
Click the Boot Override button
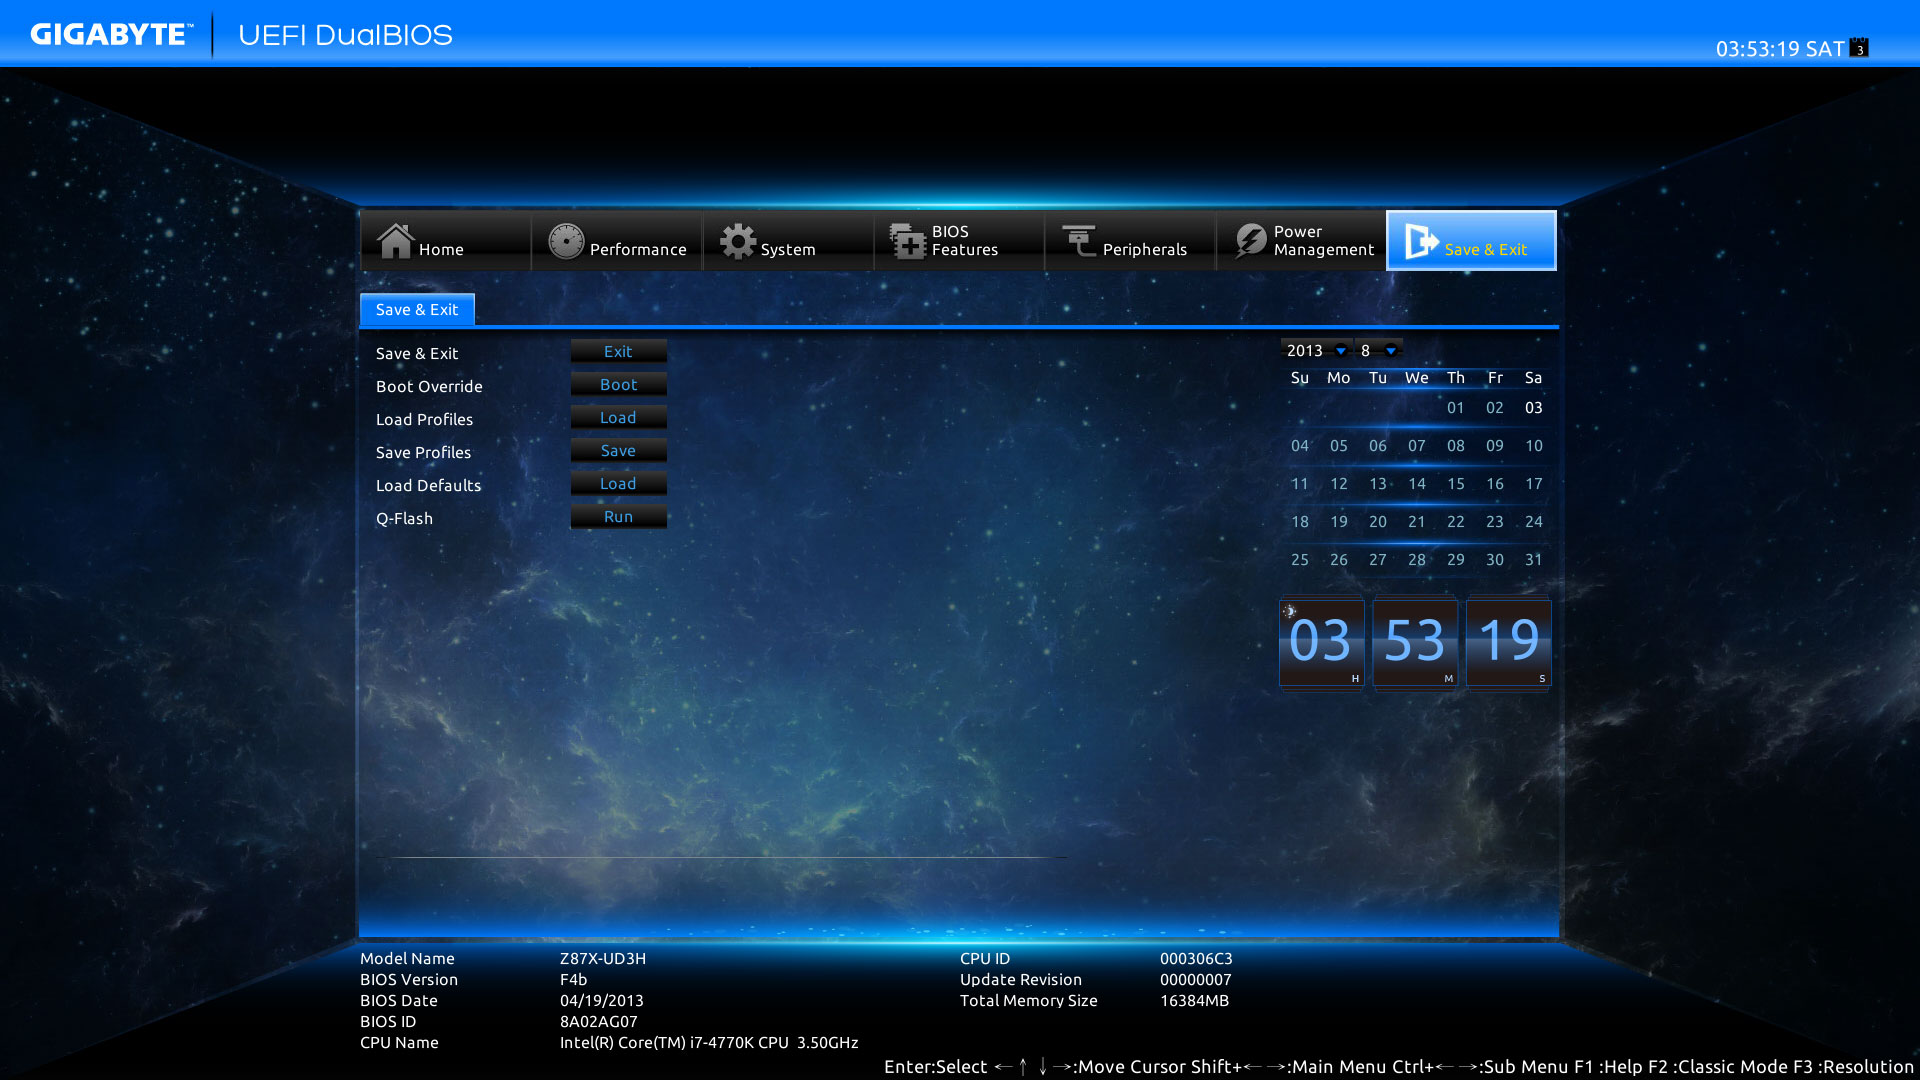[617, 384]
